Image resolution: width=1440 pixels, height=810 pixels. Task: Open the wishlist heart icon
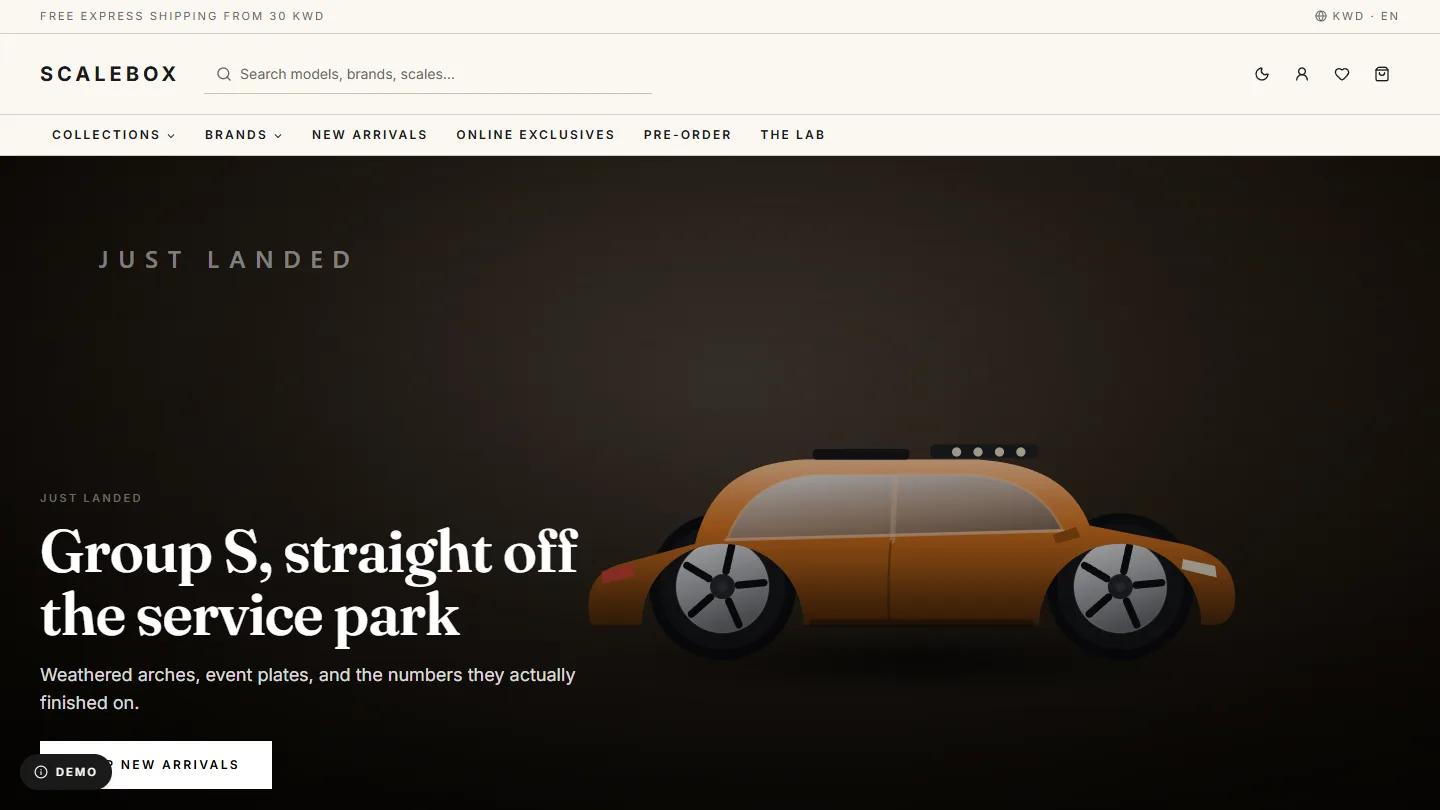point(1342,74)
